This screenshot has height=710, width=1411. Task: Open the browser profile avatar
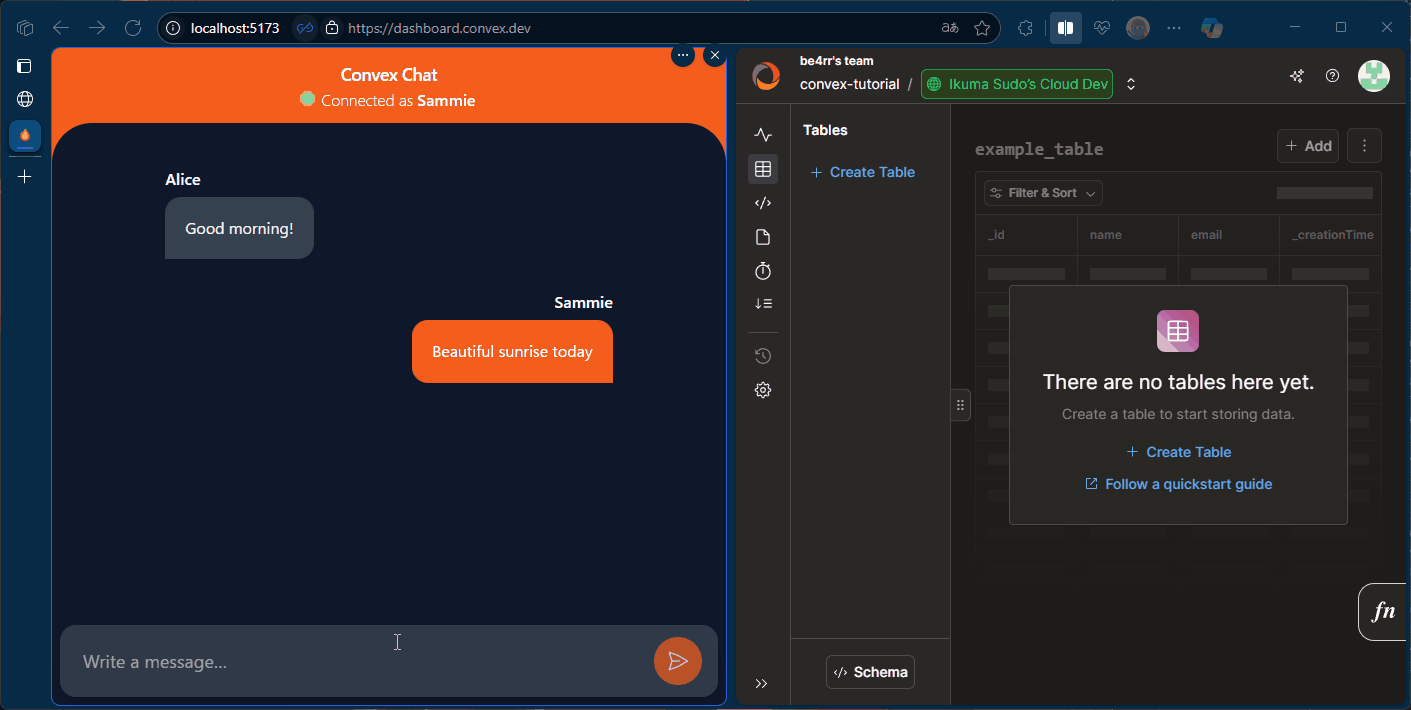point(1138,28)
